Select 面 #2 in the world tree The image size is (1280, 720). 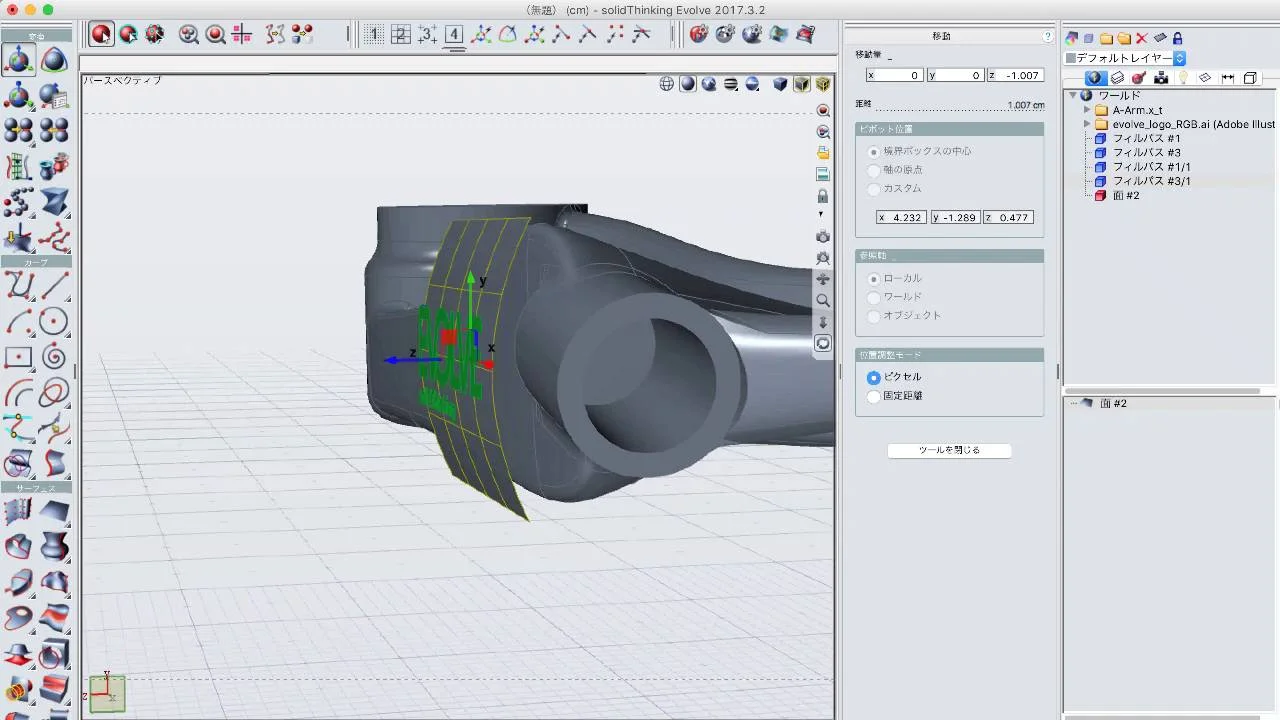click(x=1126, y=195)
